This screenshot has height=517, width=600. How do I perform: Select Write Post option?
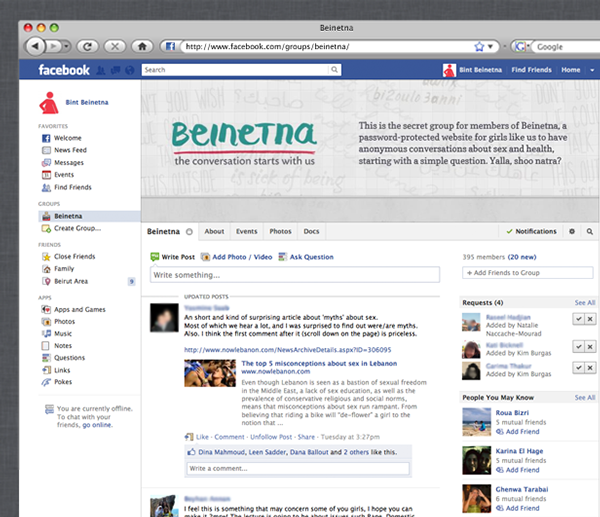coord(173,257)
